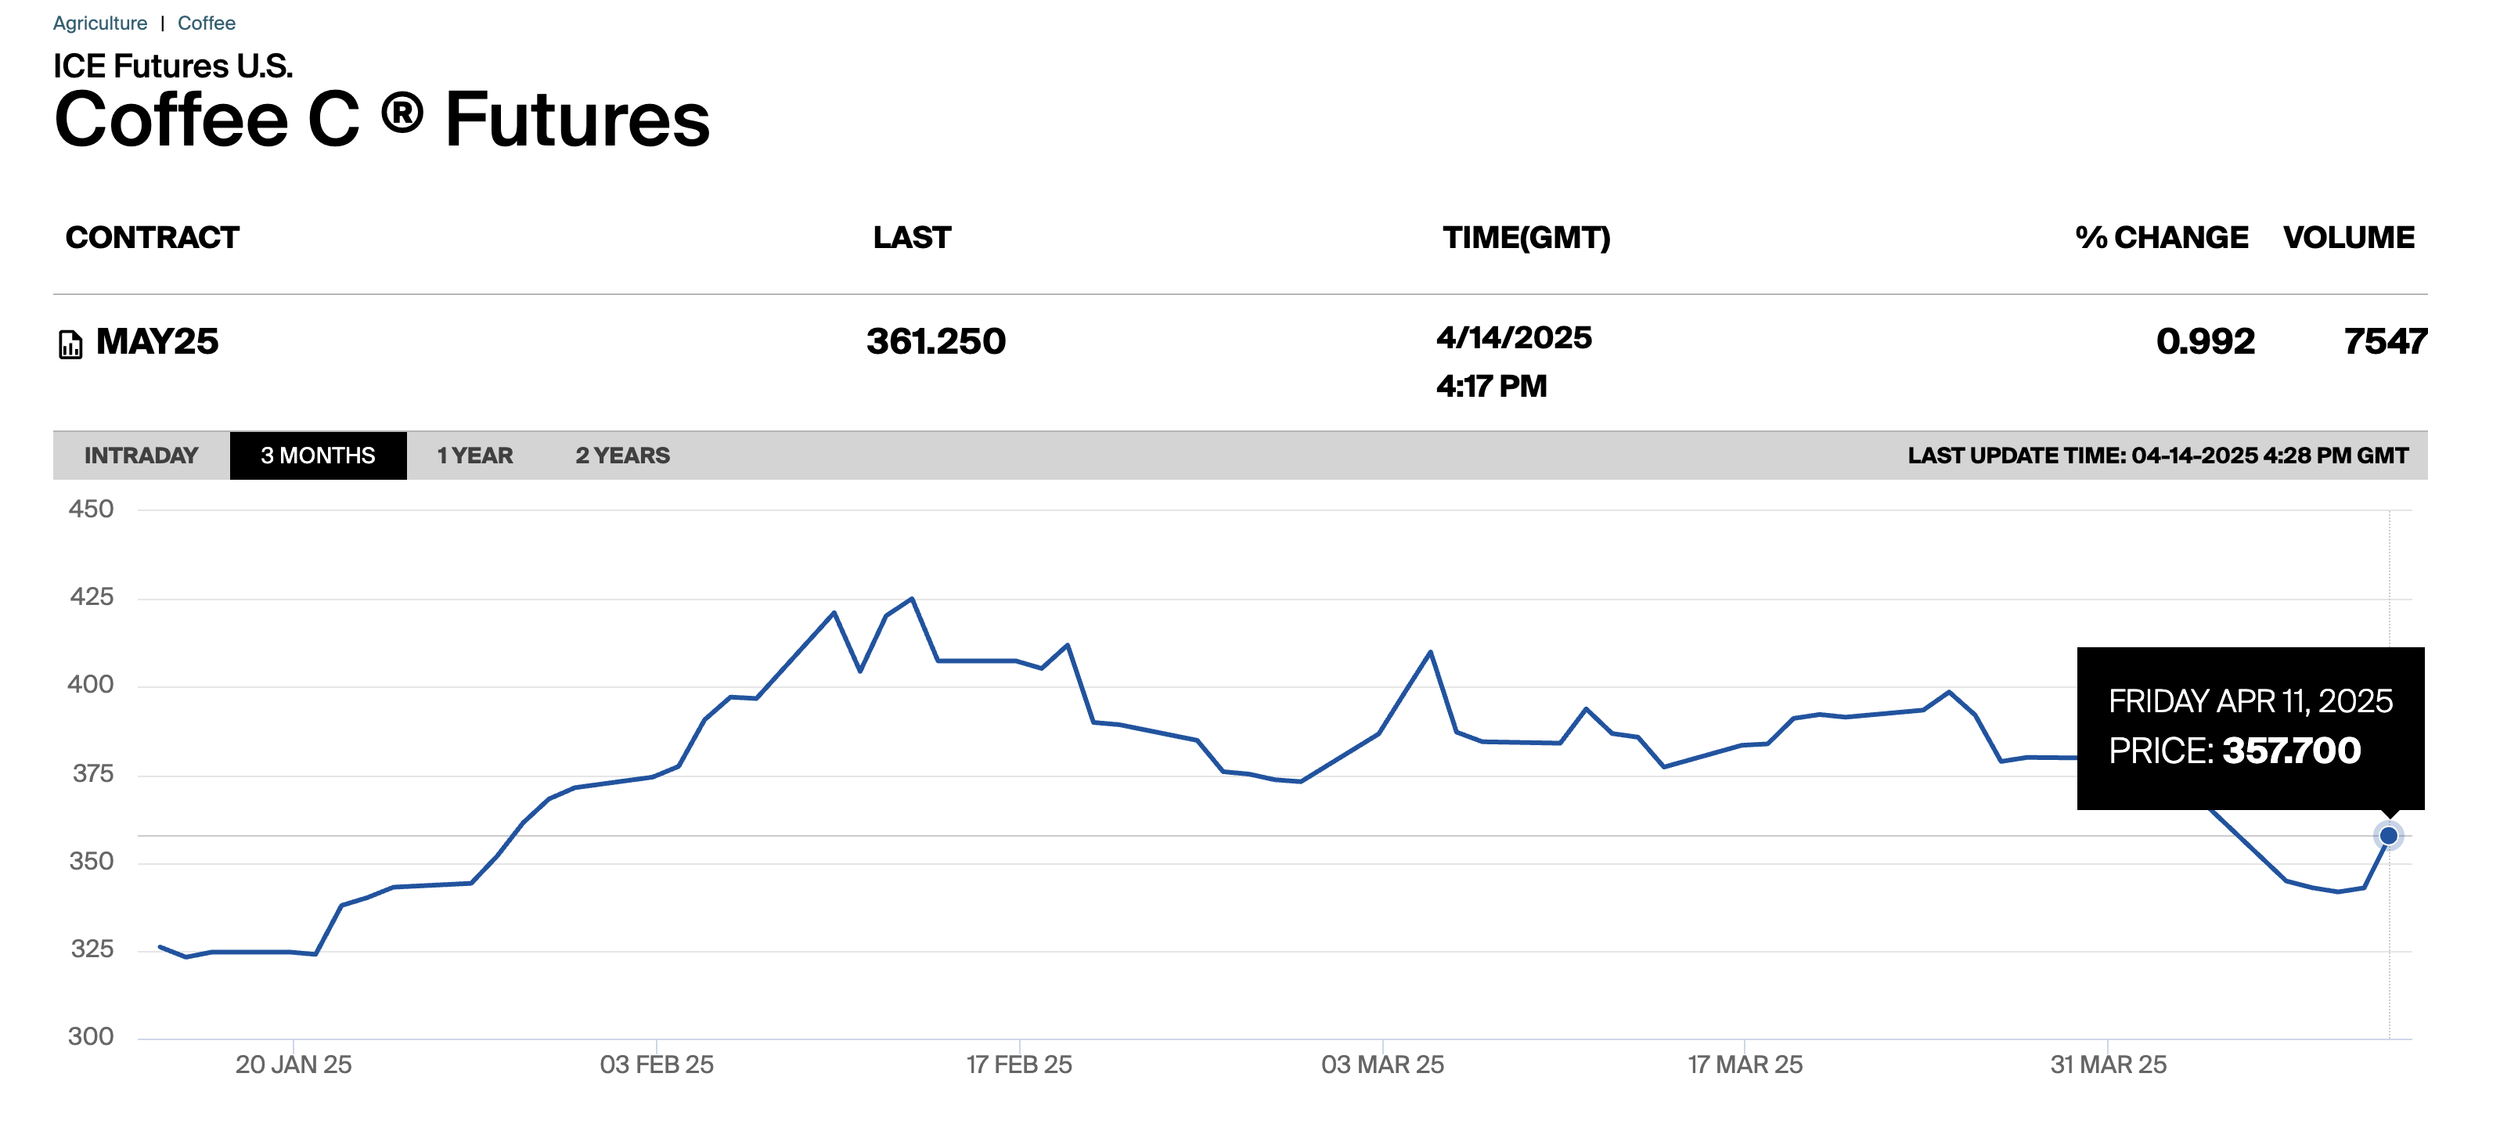Click the 03 MAR 25 axis label
This screenshot has width=2500, height=1127.
point(1382,1064)
